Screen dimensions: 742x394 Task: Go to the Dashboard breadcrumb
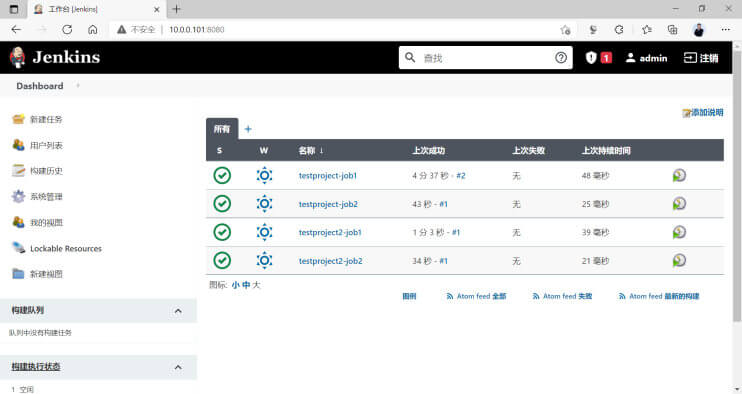click(x=40, y=86)
